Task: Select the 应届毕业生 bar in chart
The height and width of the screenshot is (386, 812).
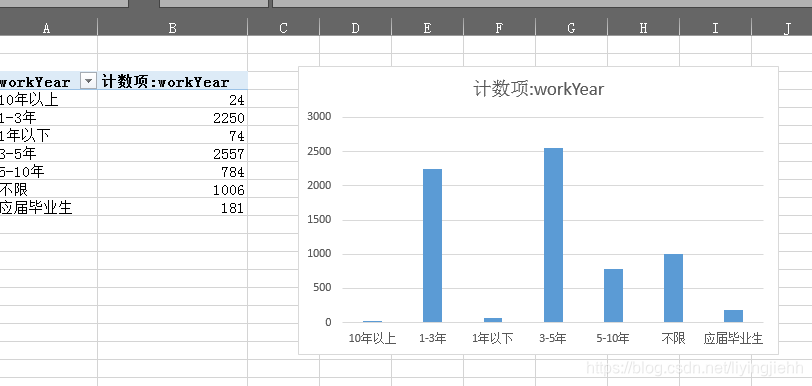Action: 733,316
